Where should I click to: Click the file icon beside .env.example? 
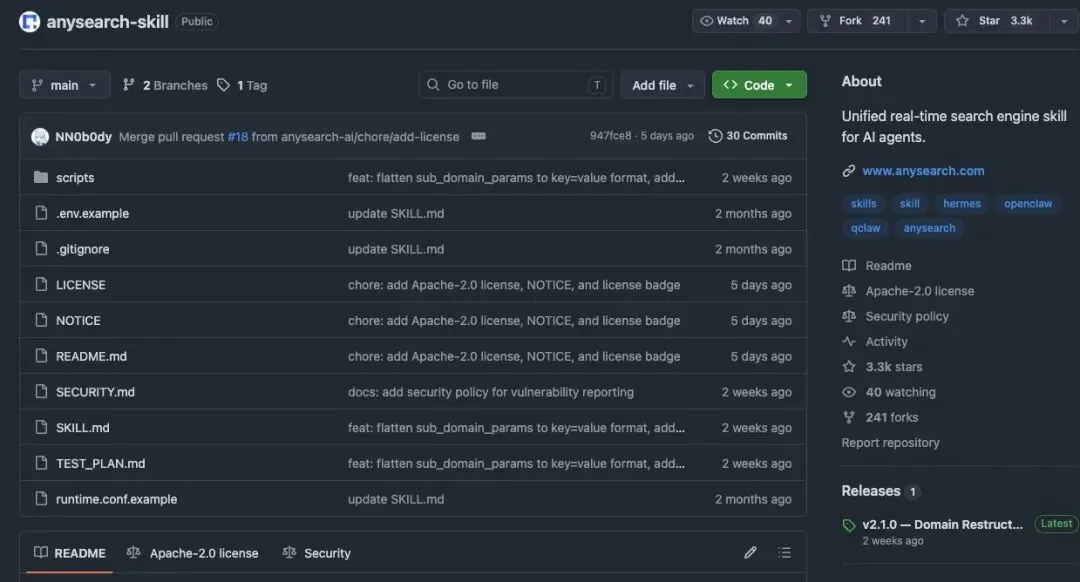coord(41,213)
